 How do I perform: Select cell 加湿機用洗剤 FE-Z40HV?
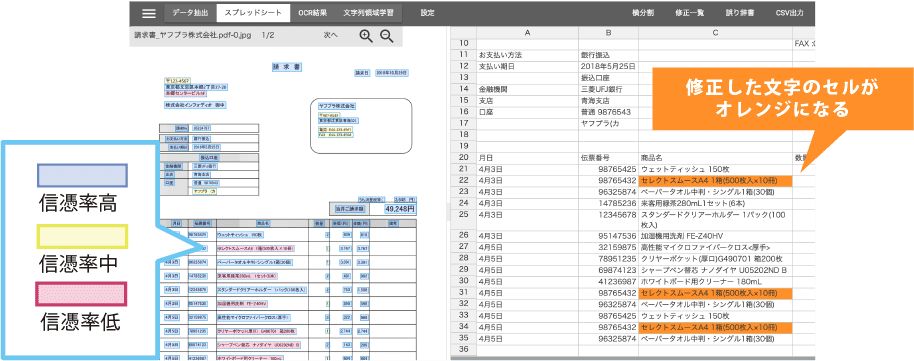715,236
